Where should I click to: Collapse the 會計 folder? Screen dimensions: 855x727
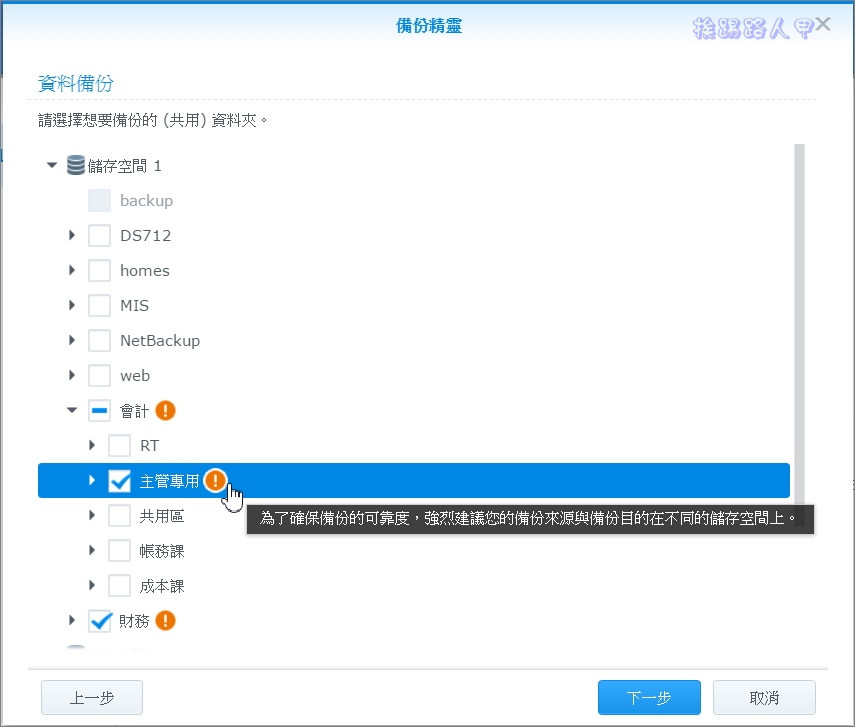point(72,410)
